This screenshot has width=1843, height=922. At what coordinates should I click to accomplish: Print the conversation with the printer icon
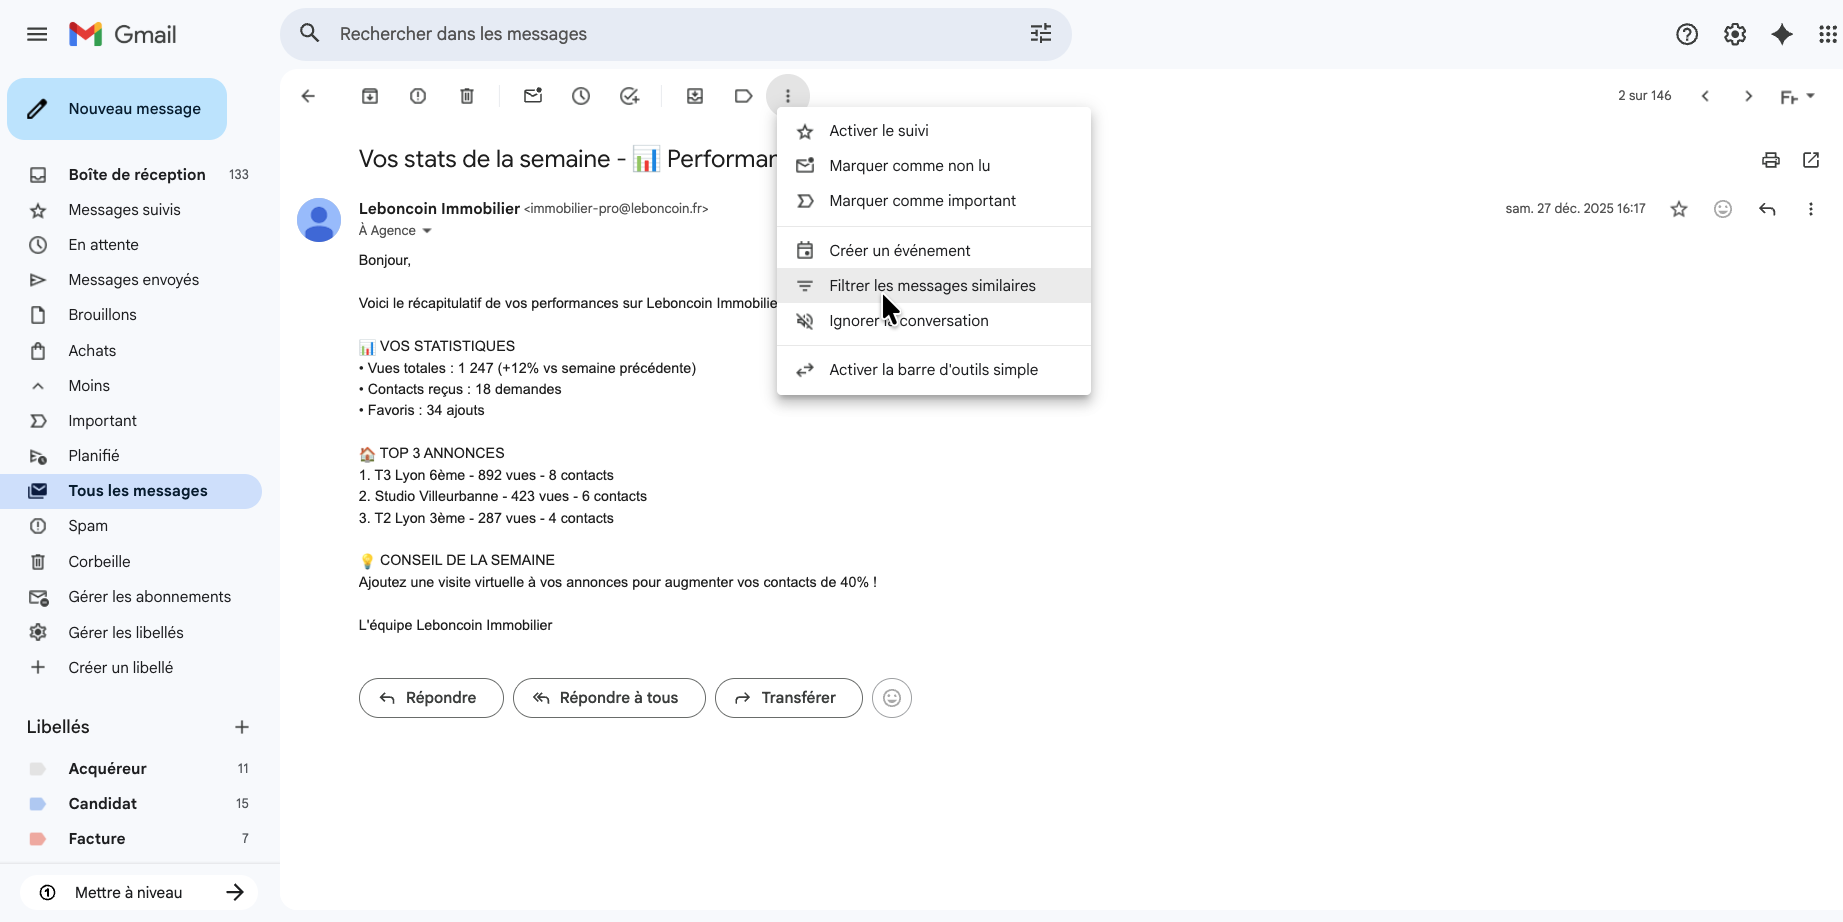tap(1770, 160)
